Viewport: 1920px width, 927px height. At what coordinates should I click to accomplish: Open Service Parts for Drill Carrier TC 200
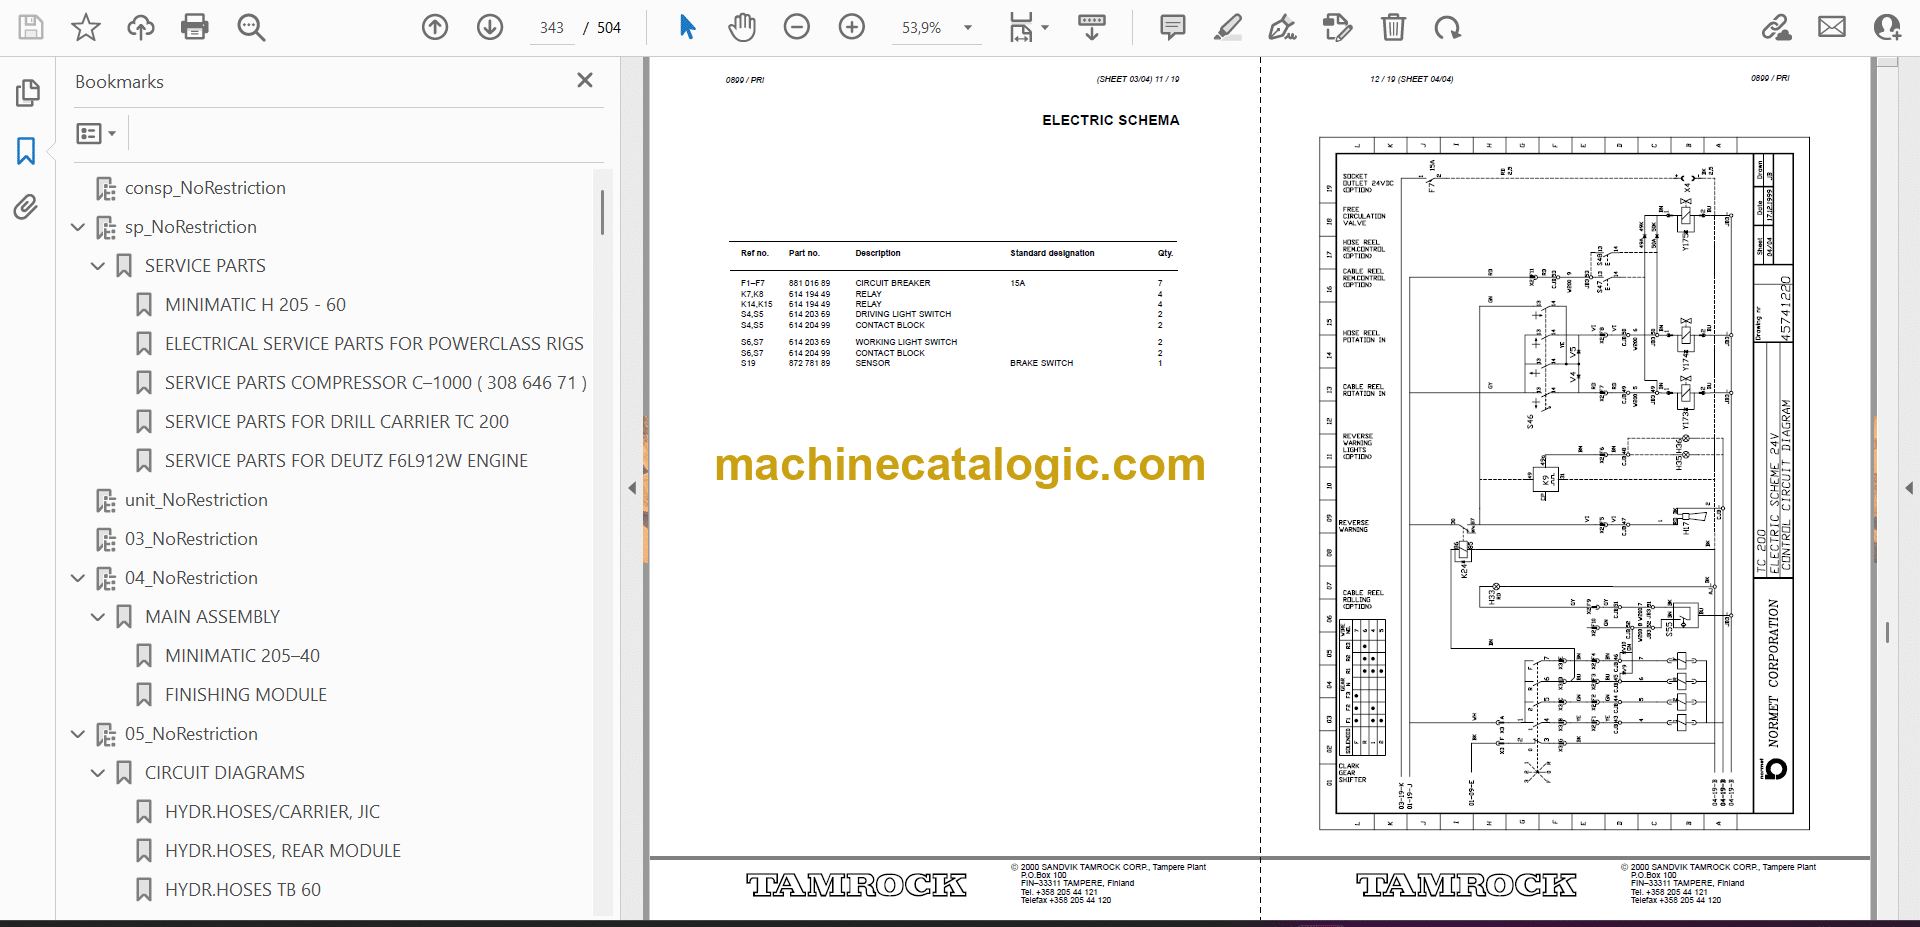[x=337, y=422]
